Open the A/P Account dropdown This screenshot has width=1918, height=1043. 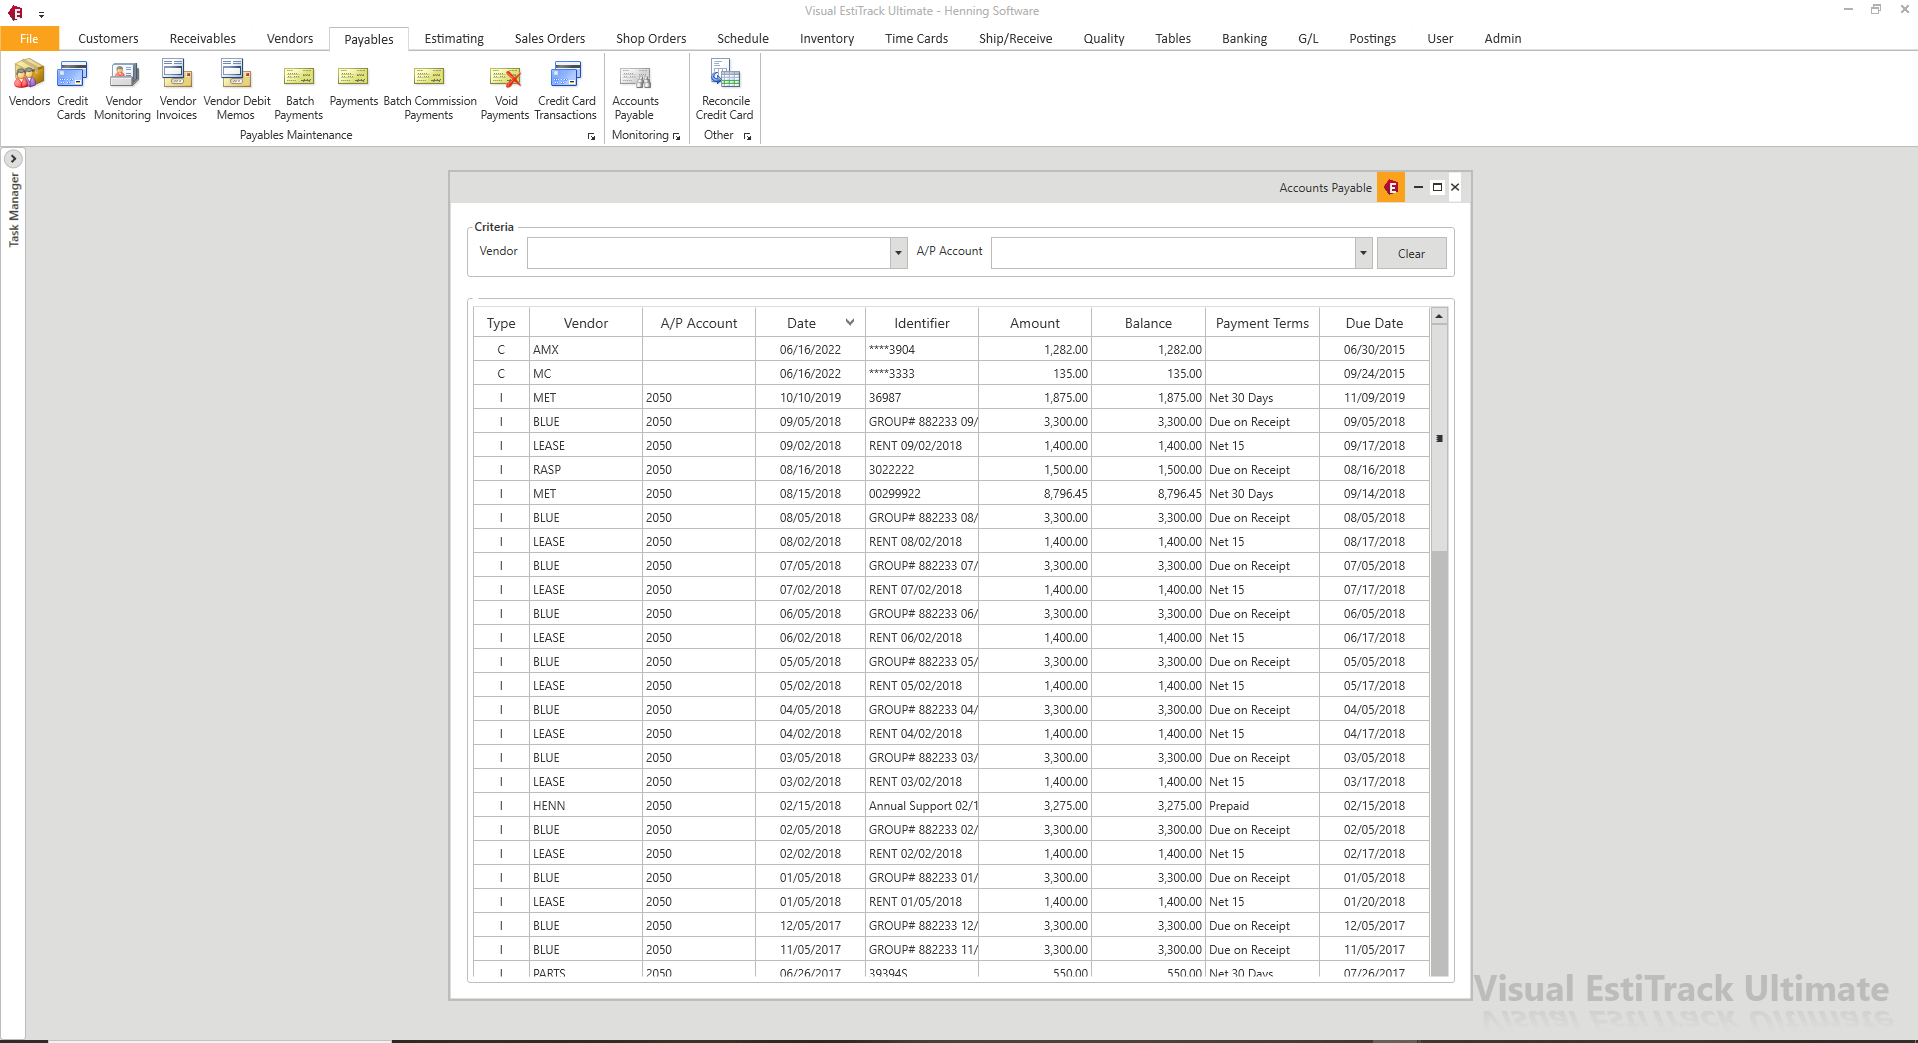tap(1362, 252)
